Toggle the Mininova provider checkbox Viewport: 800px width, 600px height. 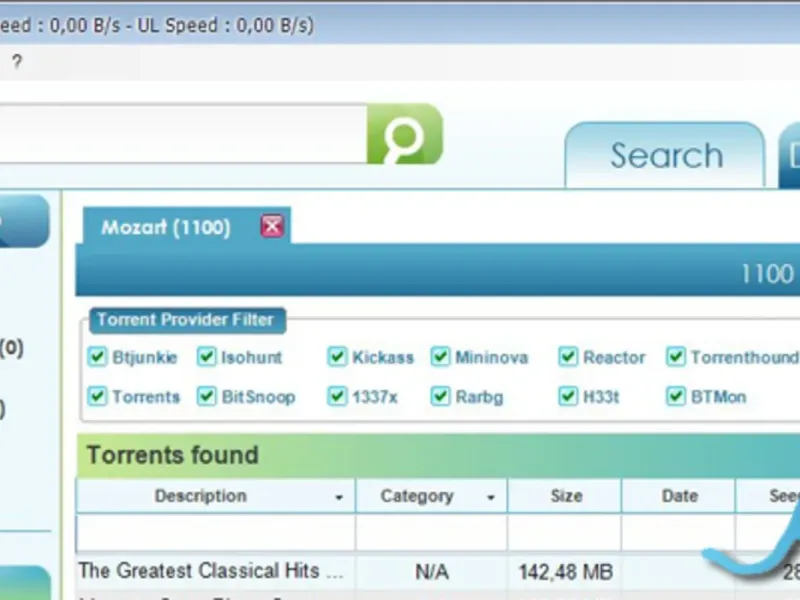click(440, 357)
